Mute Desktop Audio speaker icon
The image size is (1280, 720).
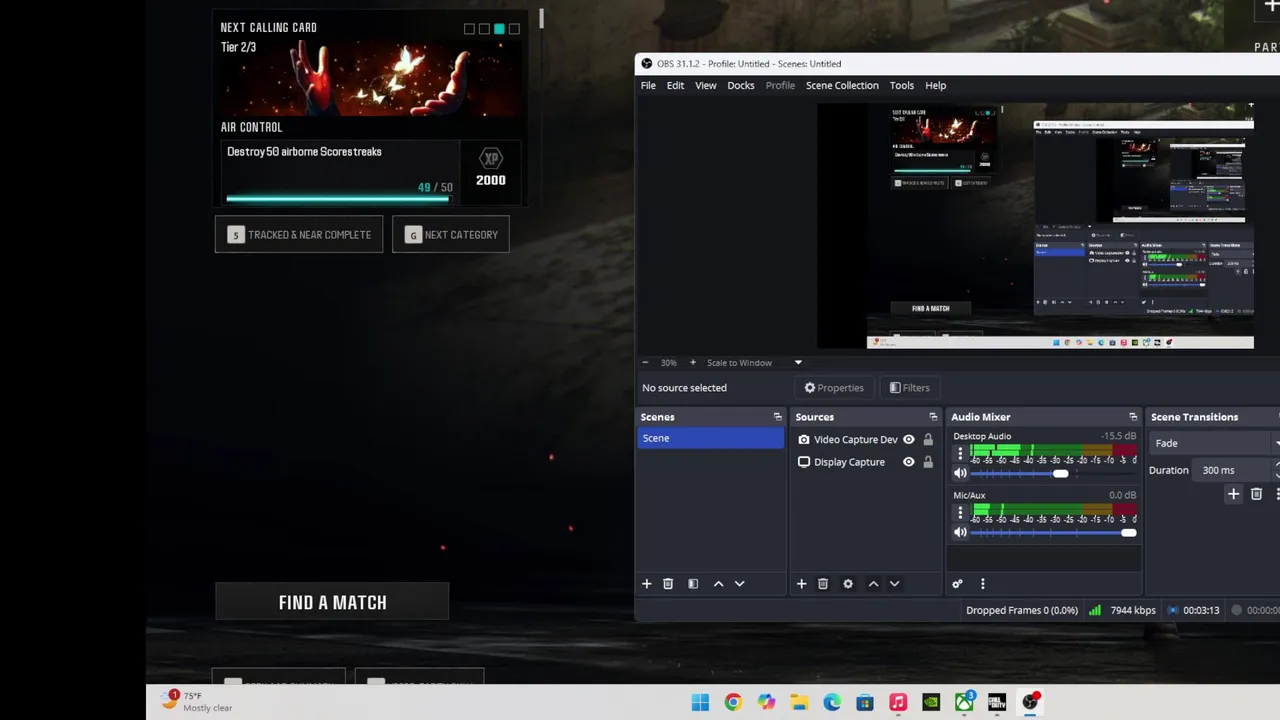pos(960,473)
